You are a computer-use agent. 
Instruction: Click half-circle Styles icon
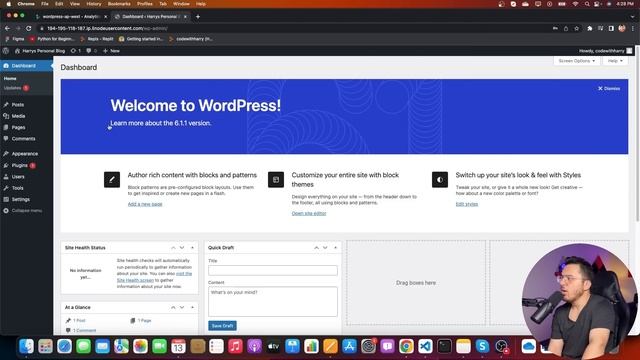(x=440, y=180)
